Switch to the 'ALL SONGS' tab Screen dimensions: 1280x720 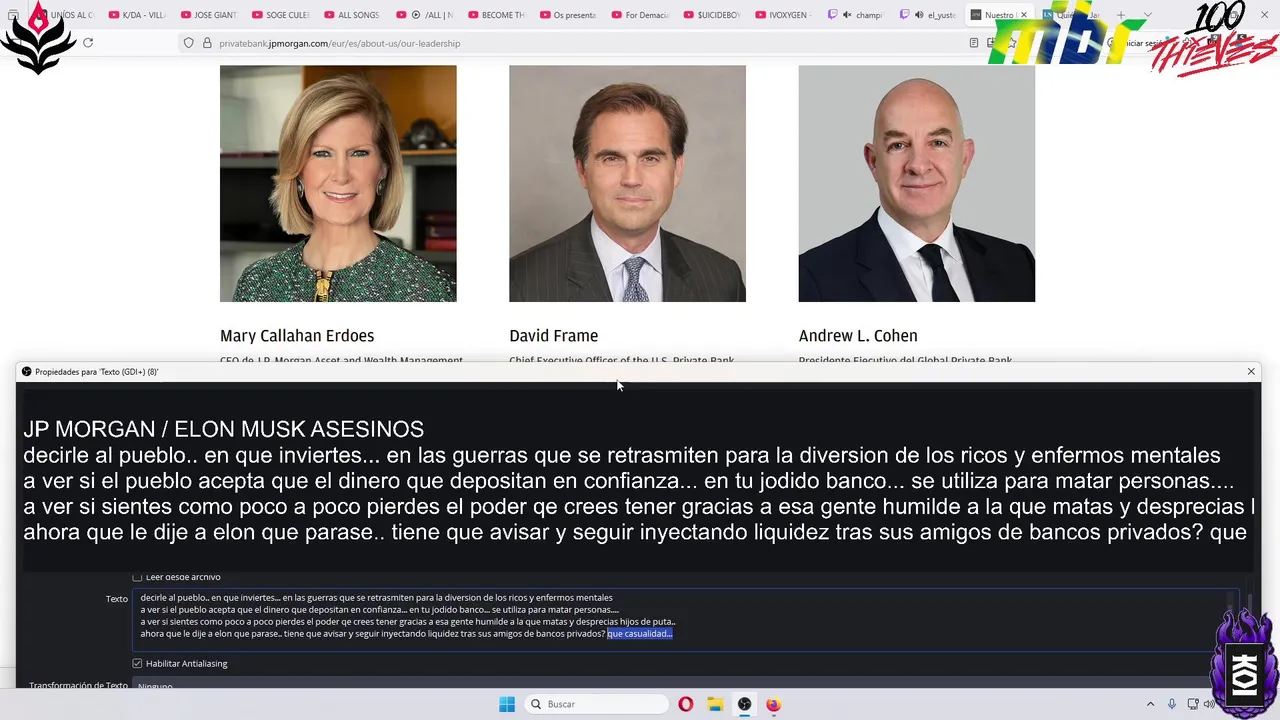pyautogui.click(x=353, y=15)
